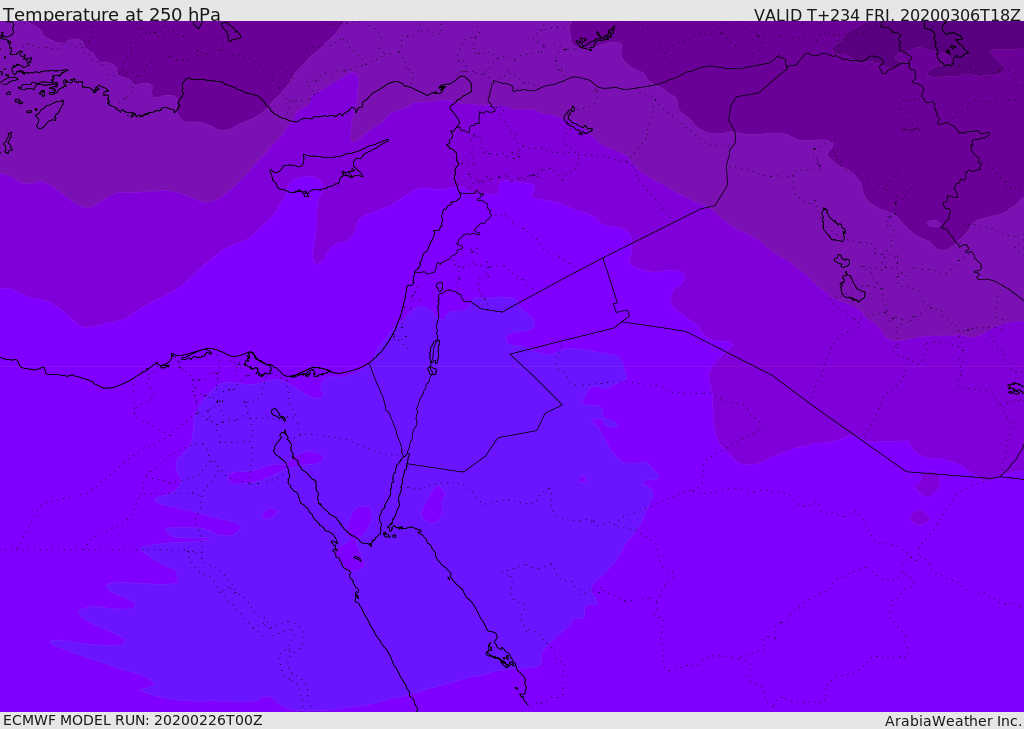The height and width of the screenshot is (729, 1024).
Task: Click the Rhodes island outline
Action: tap(48, 113)
